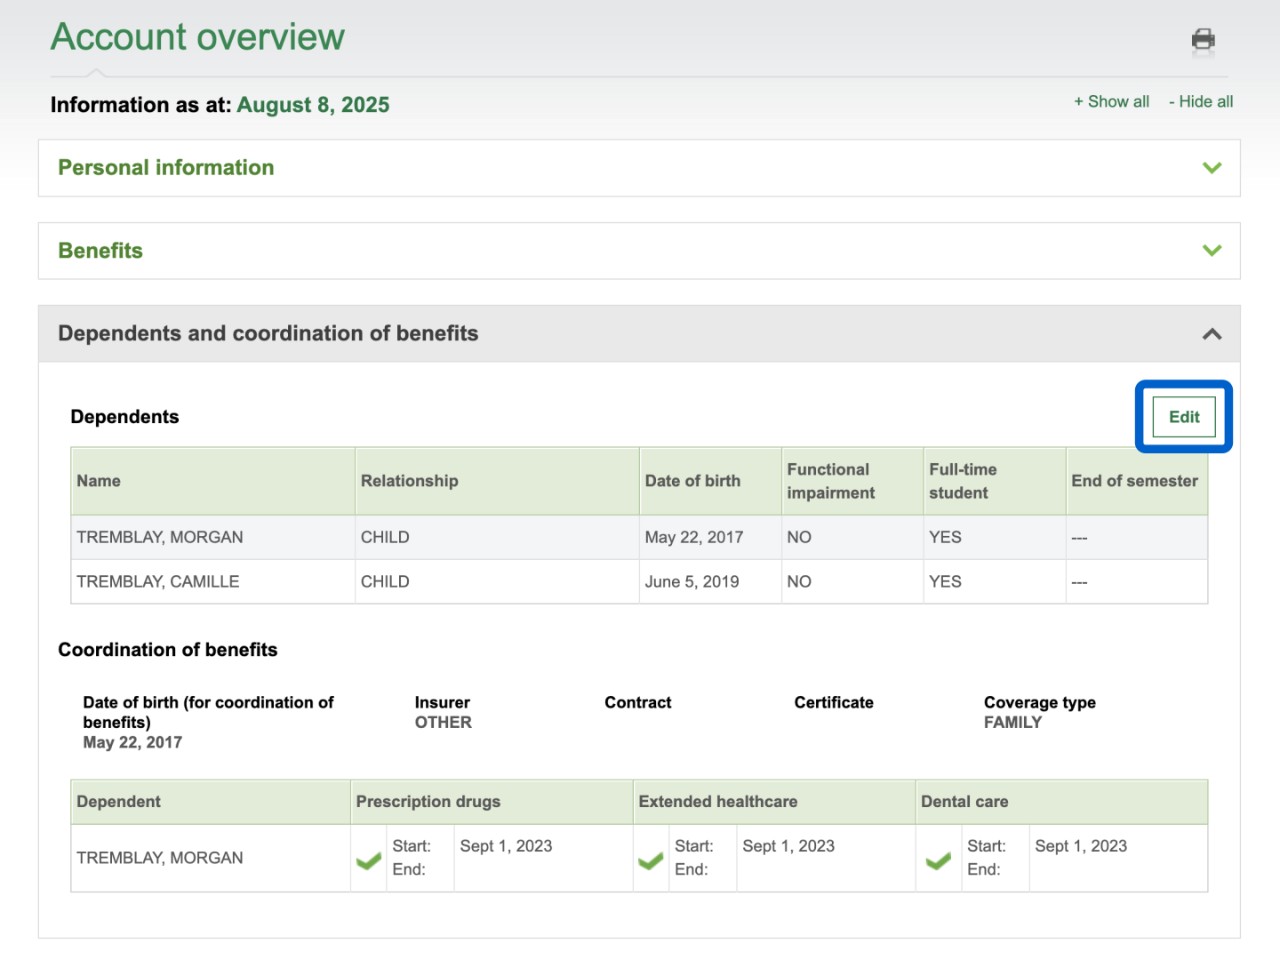Screen dimensions: 1280x960
Task: Expand the Benefits section chevron
Action: (x=1211, y=251)
